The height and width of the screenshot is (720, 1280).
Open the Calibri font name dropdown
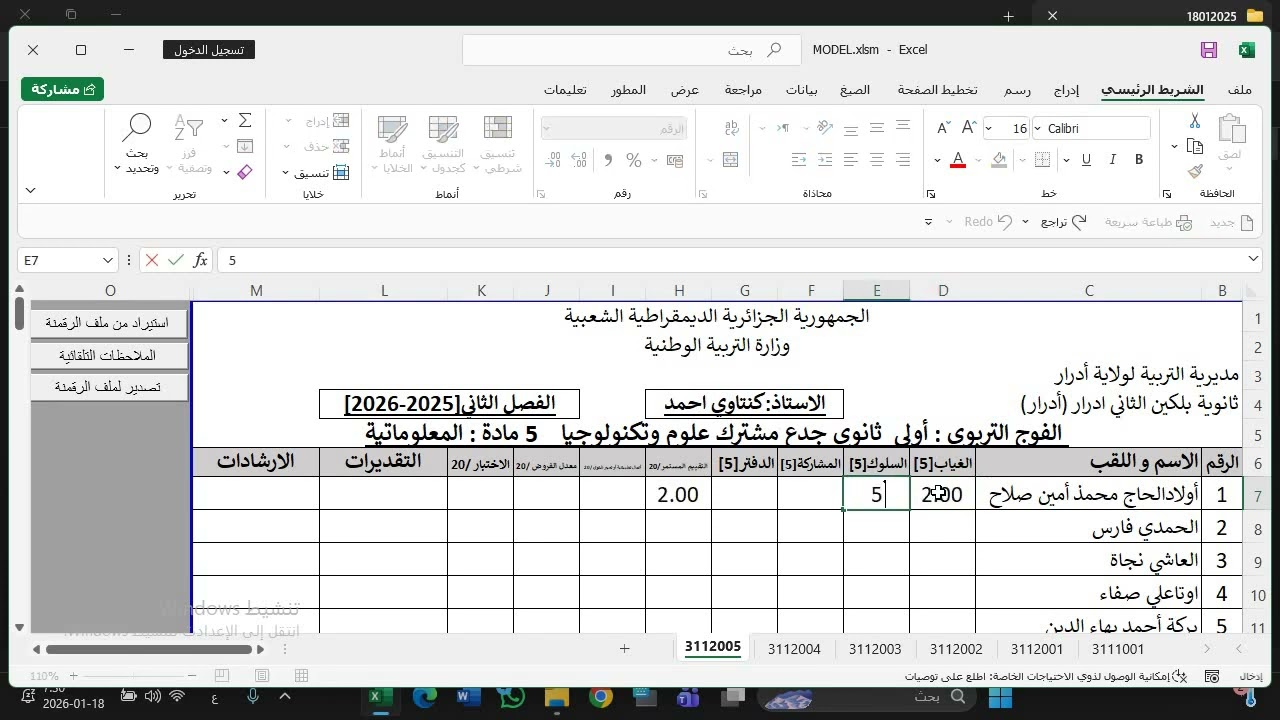(1038, 128)
